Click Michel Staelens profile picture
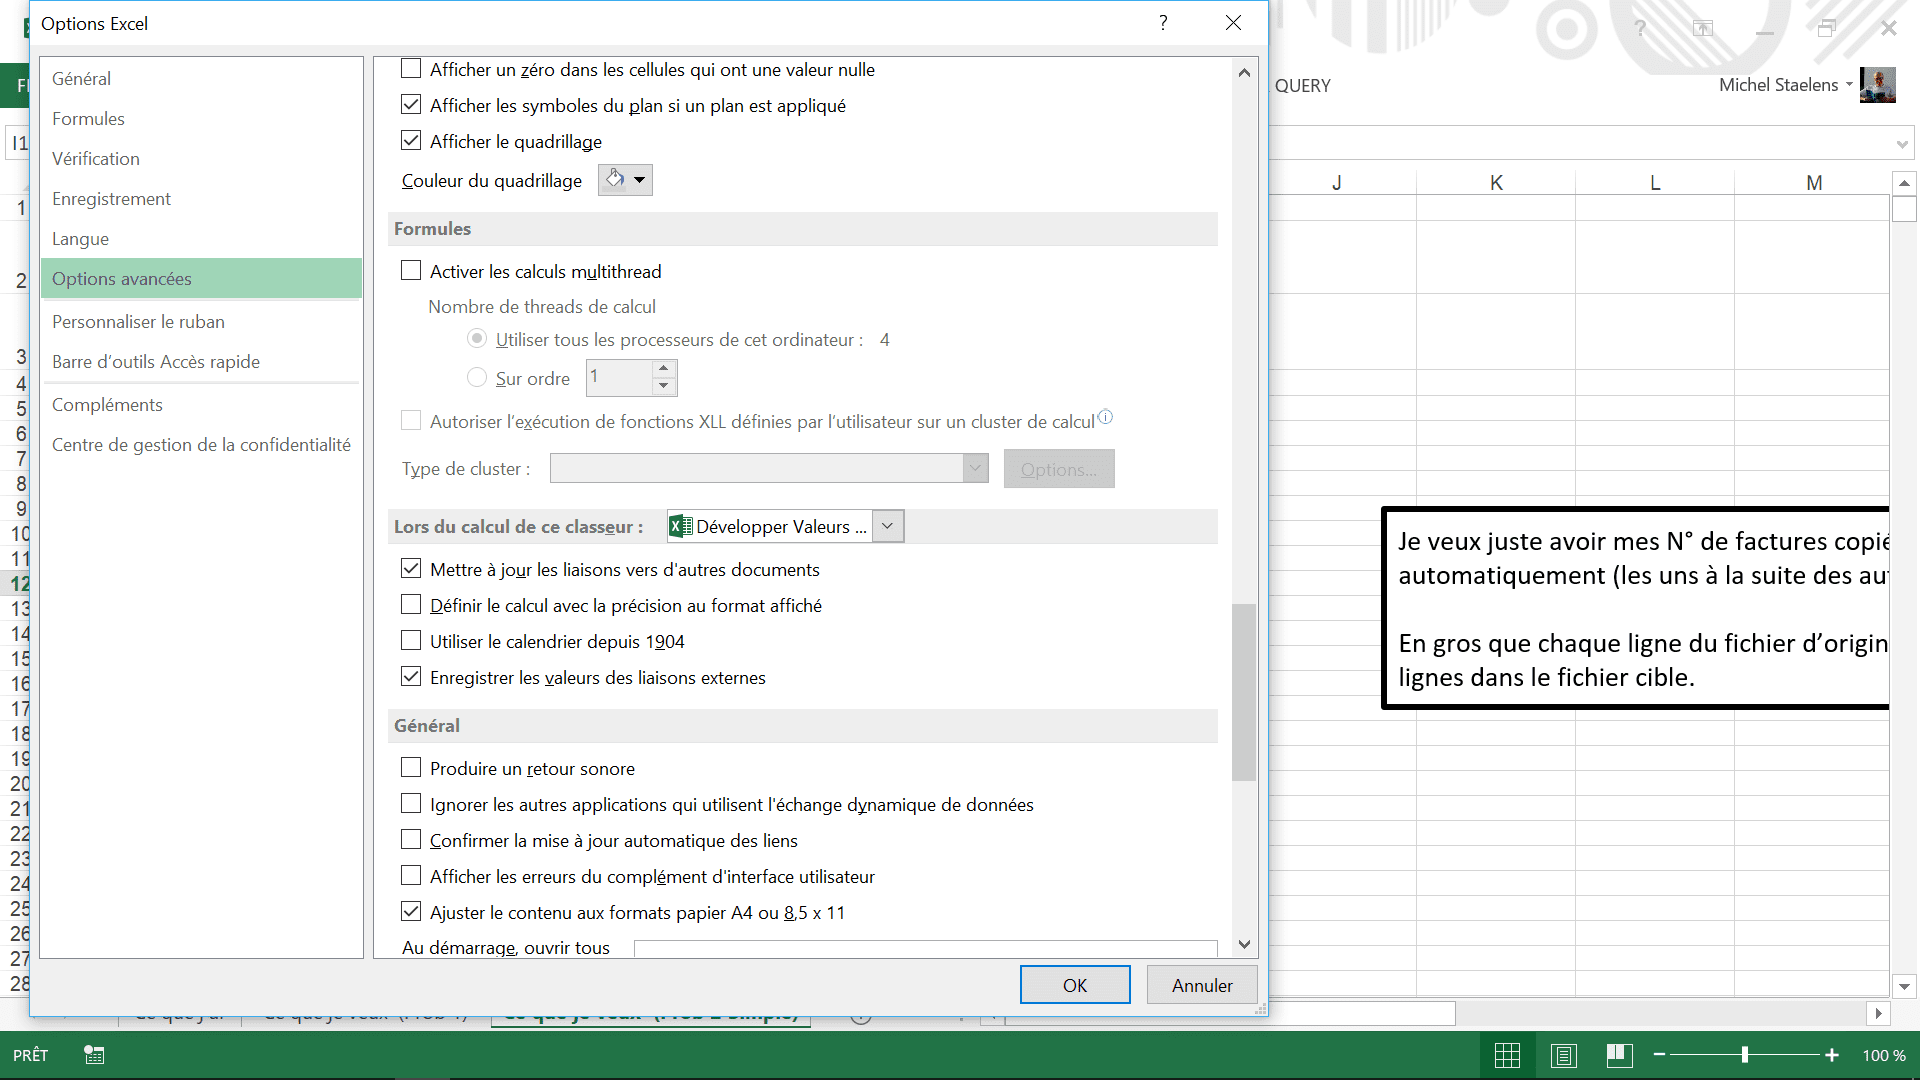The width and height of the screenshot is (1920, 1080). [x=1878, y=85]
